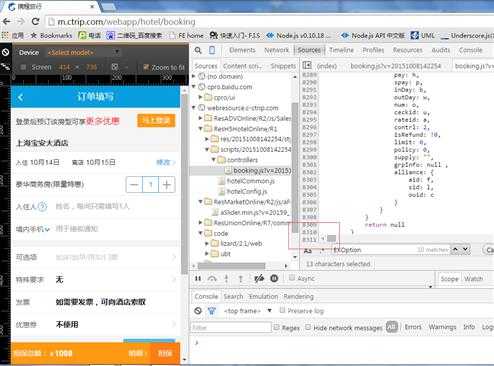Open the Watch sidebar tab

[473, 279]
